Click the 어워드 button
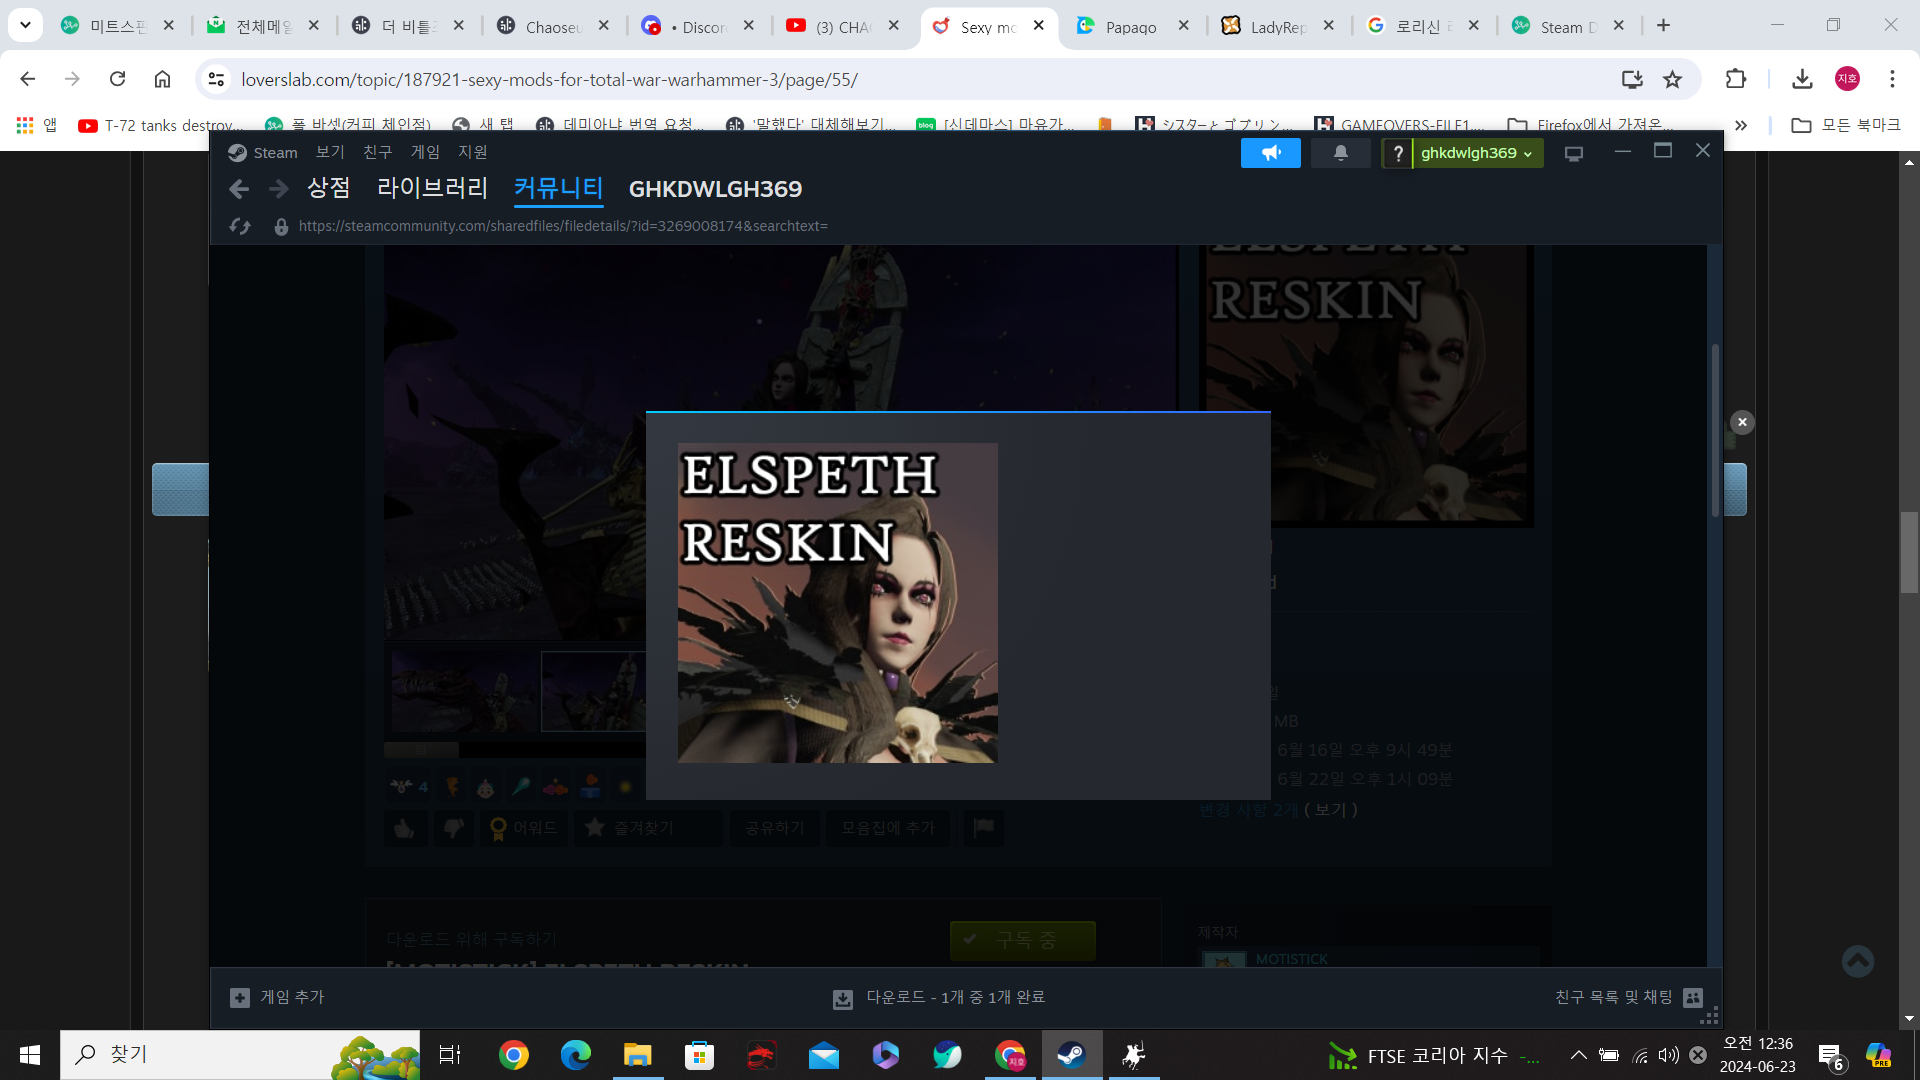This screenshot has width=1920, height=1080. [523, 828]
